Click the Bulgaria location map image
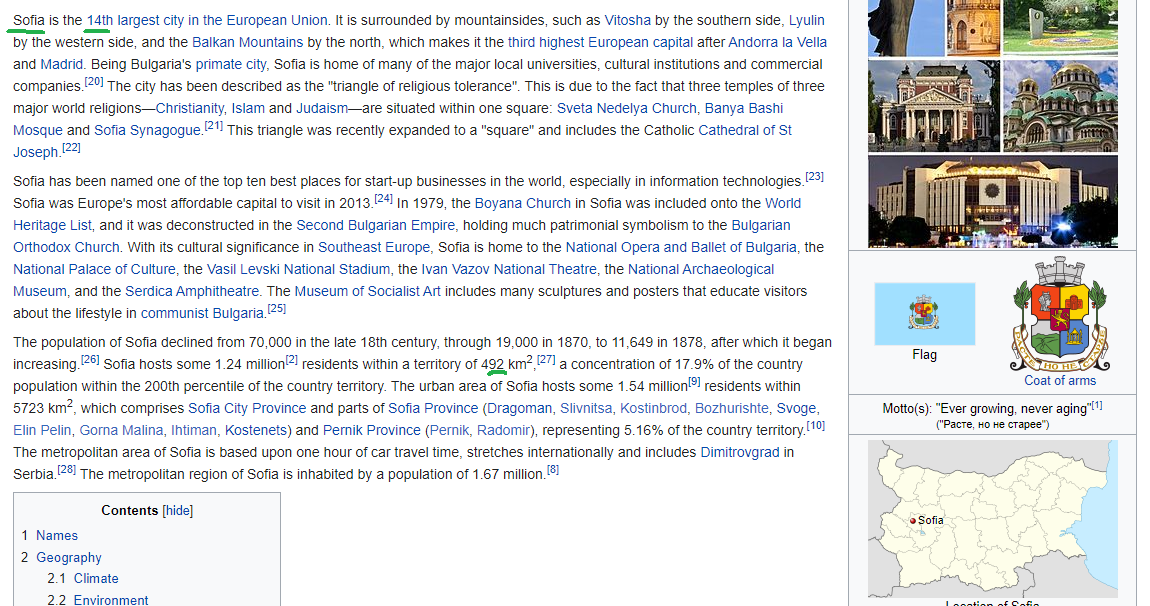1150x606 pixels. pyautogui.click(x=992, y=520)
